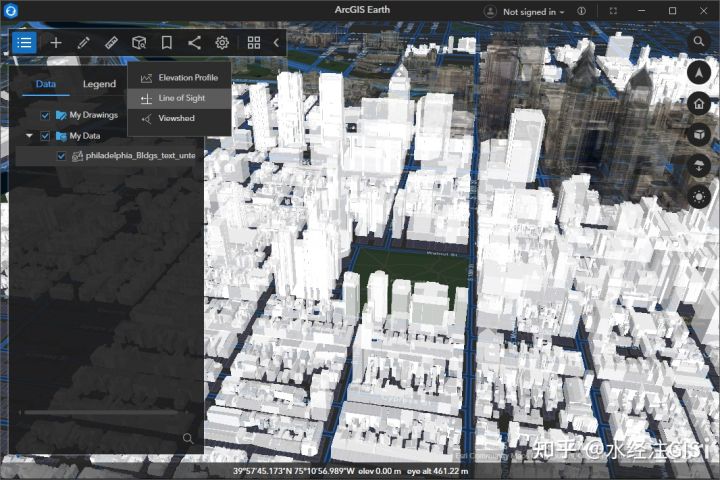Open the Measure ruler tool

tap(111, 43)
